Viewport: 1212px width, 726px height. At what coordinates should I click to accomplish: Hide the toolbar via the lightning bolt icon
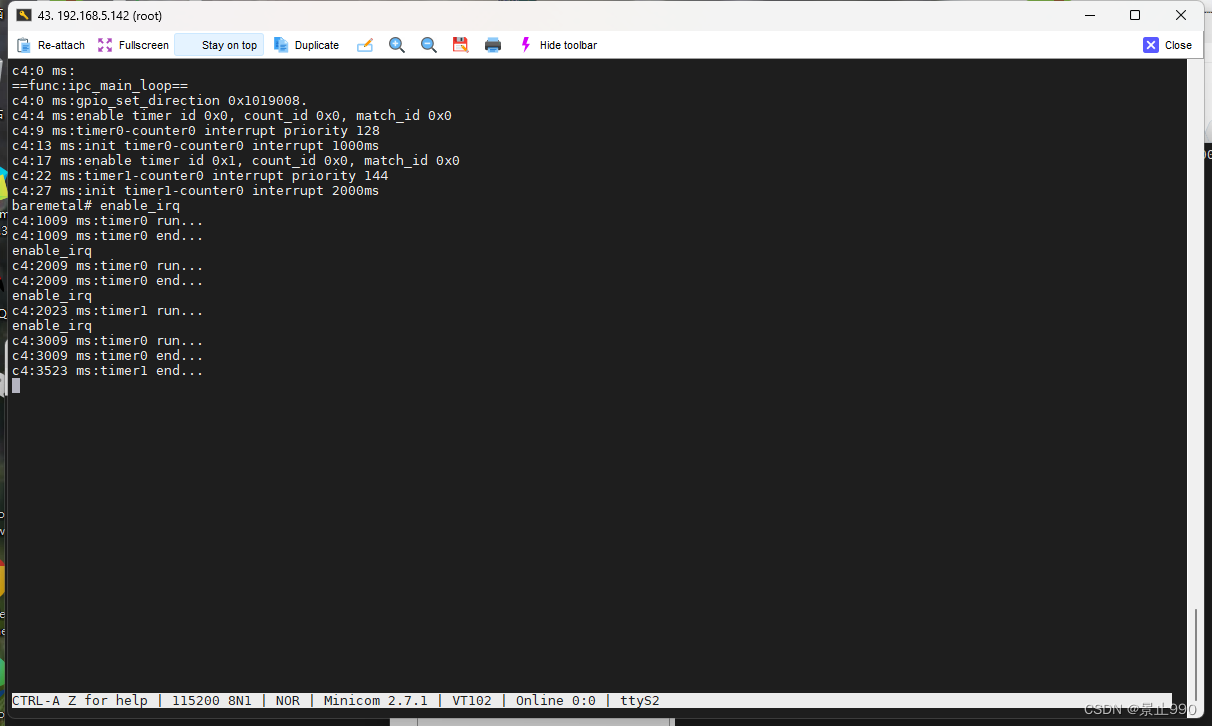coord(524,45)
